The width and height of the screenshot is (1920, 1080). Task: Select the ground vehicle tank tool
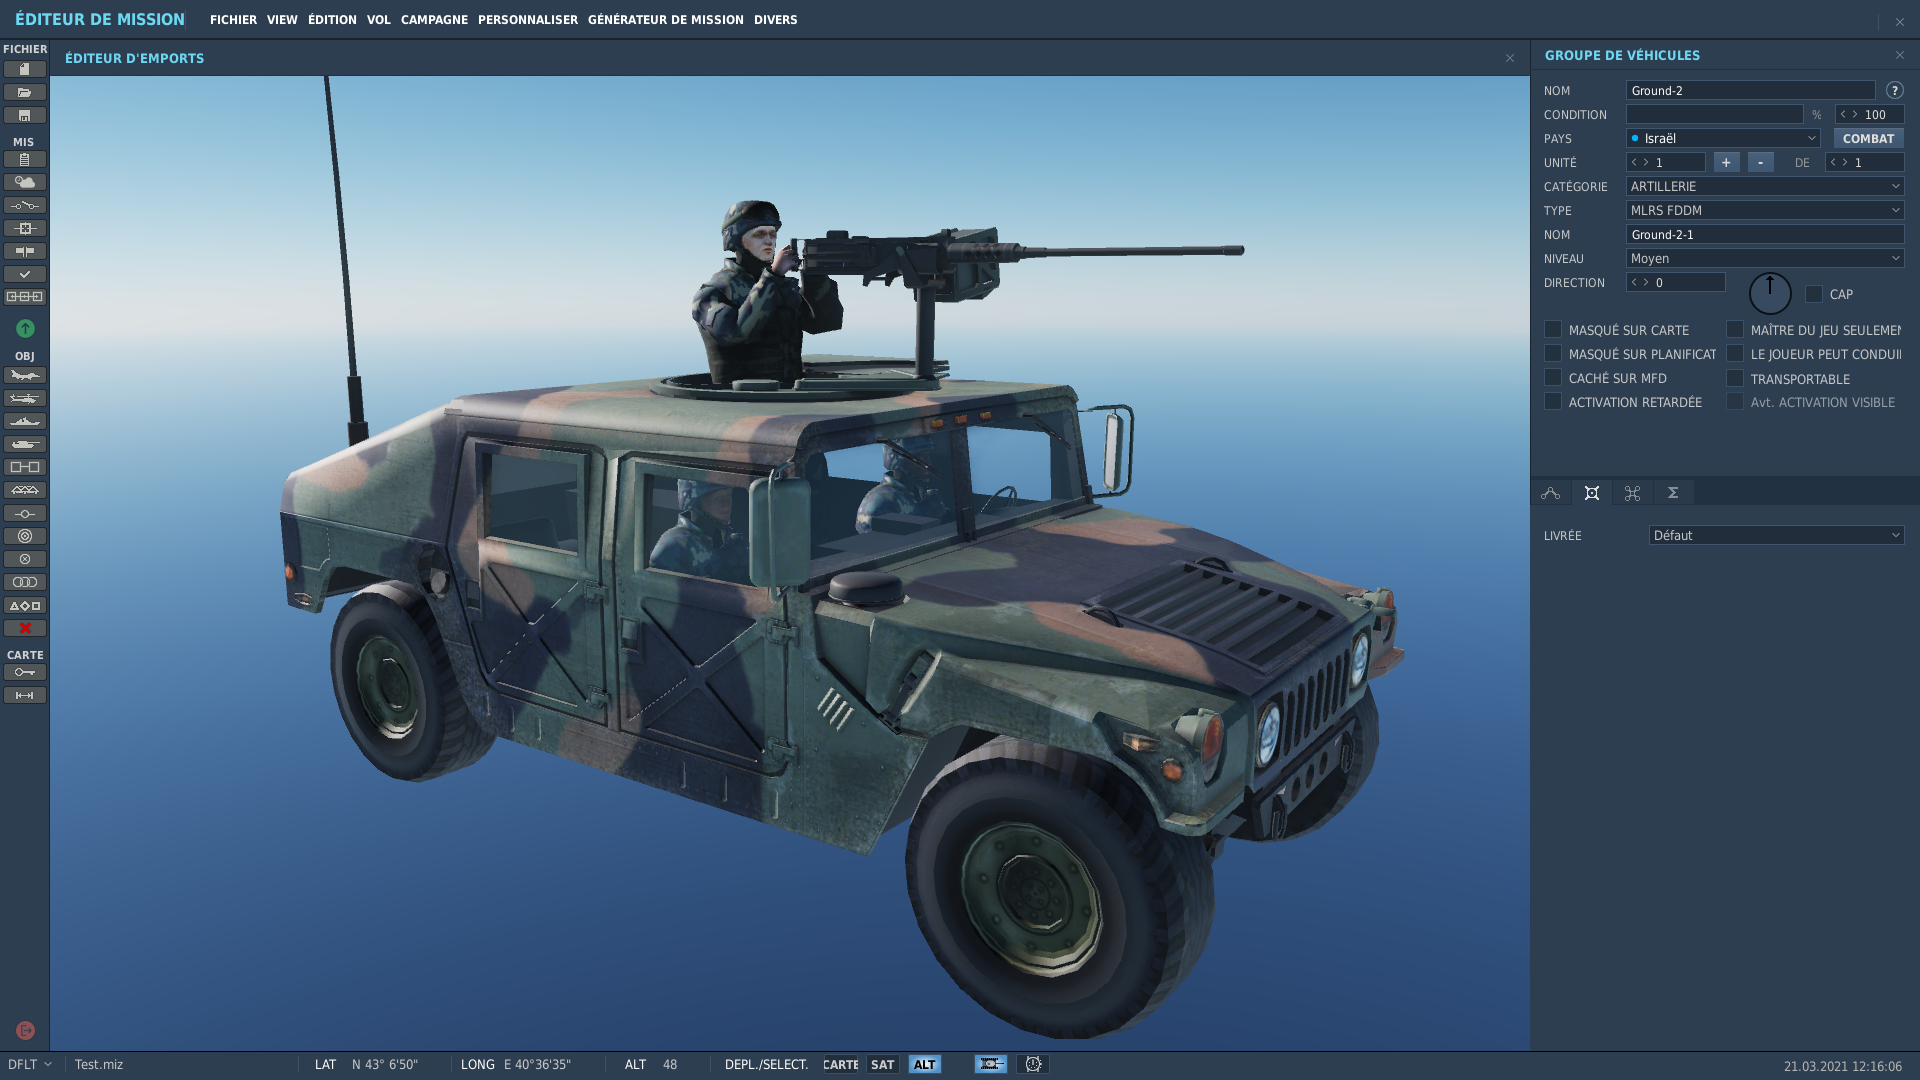(25, 444)
